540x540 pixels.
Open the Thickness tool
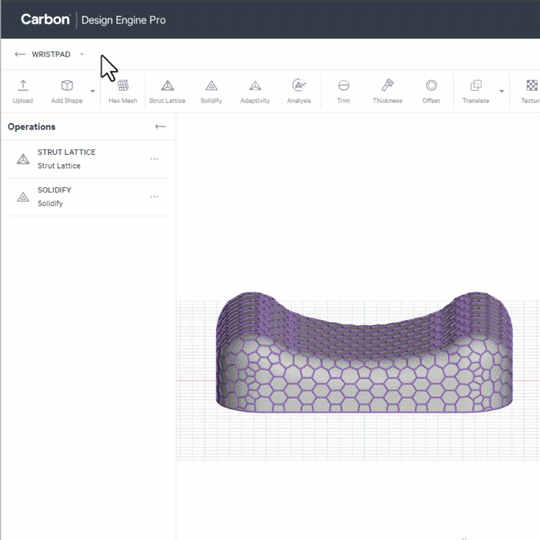coord(387,91)
